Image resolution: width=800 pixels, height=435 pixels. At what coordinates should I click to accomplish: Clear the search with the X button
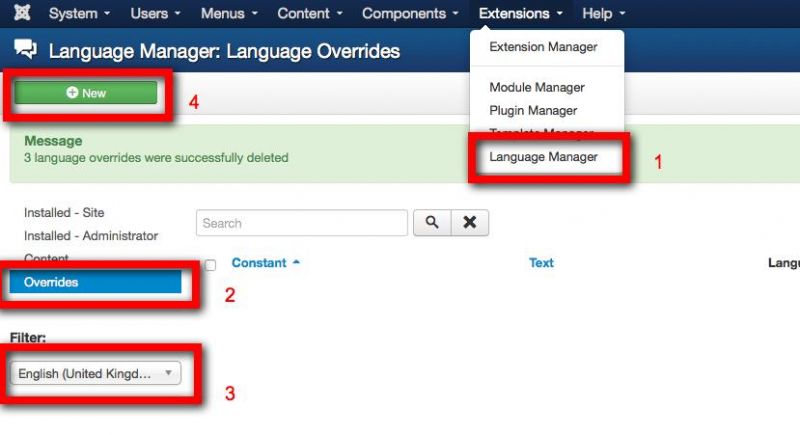[470, 223]
